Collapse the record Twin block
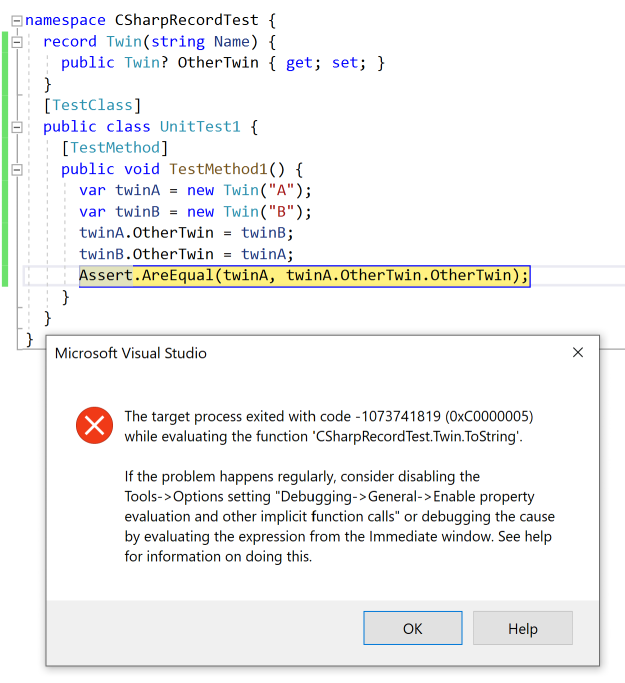Image resolution: width=625 pixels, height=683 pixels. pos(17,42)
